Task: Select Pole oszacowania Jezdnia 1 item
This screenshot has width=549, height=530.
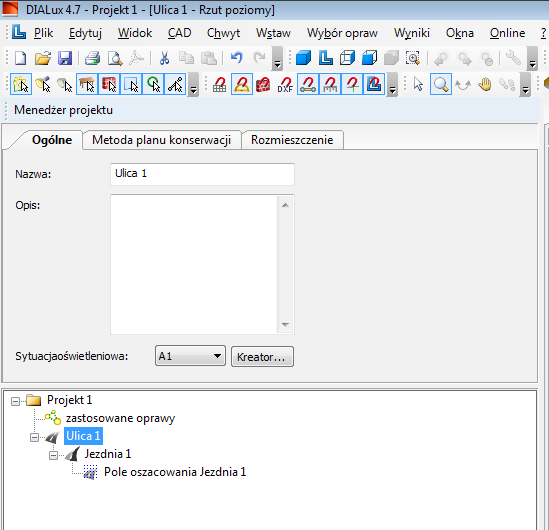Action: click(x=175, y=472)
